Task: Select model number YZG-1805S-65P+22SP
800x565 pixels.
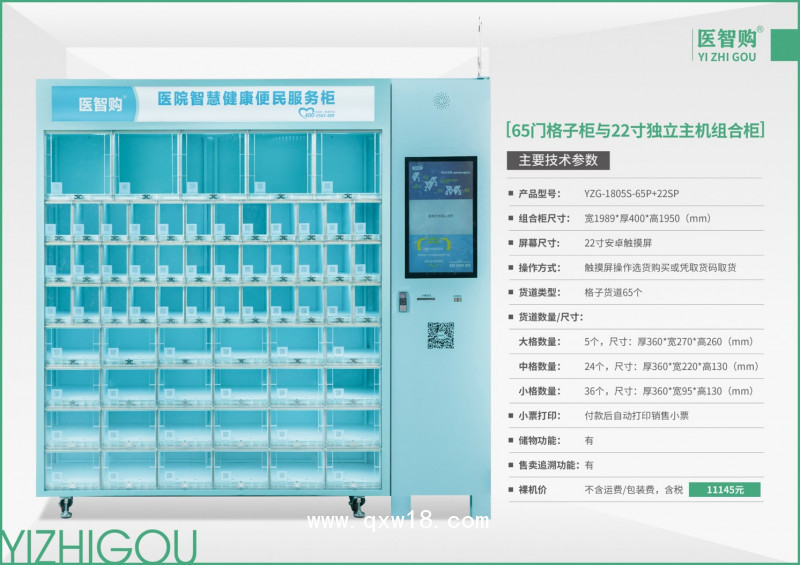Action: [x=631, y=193]
